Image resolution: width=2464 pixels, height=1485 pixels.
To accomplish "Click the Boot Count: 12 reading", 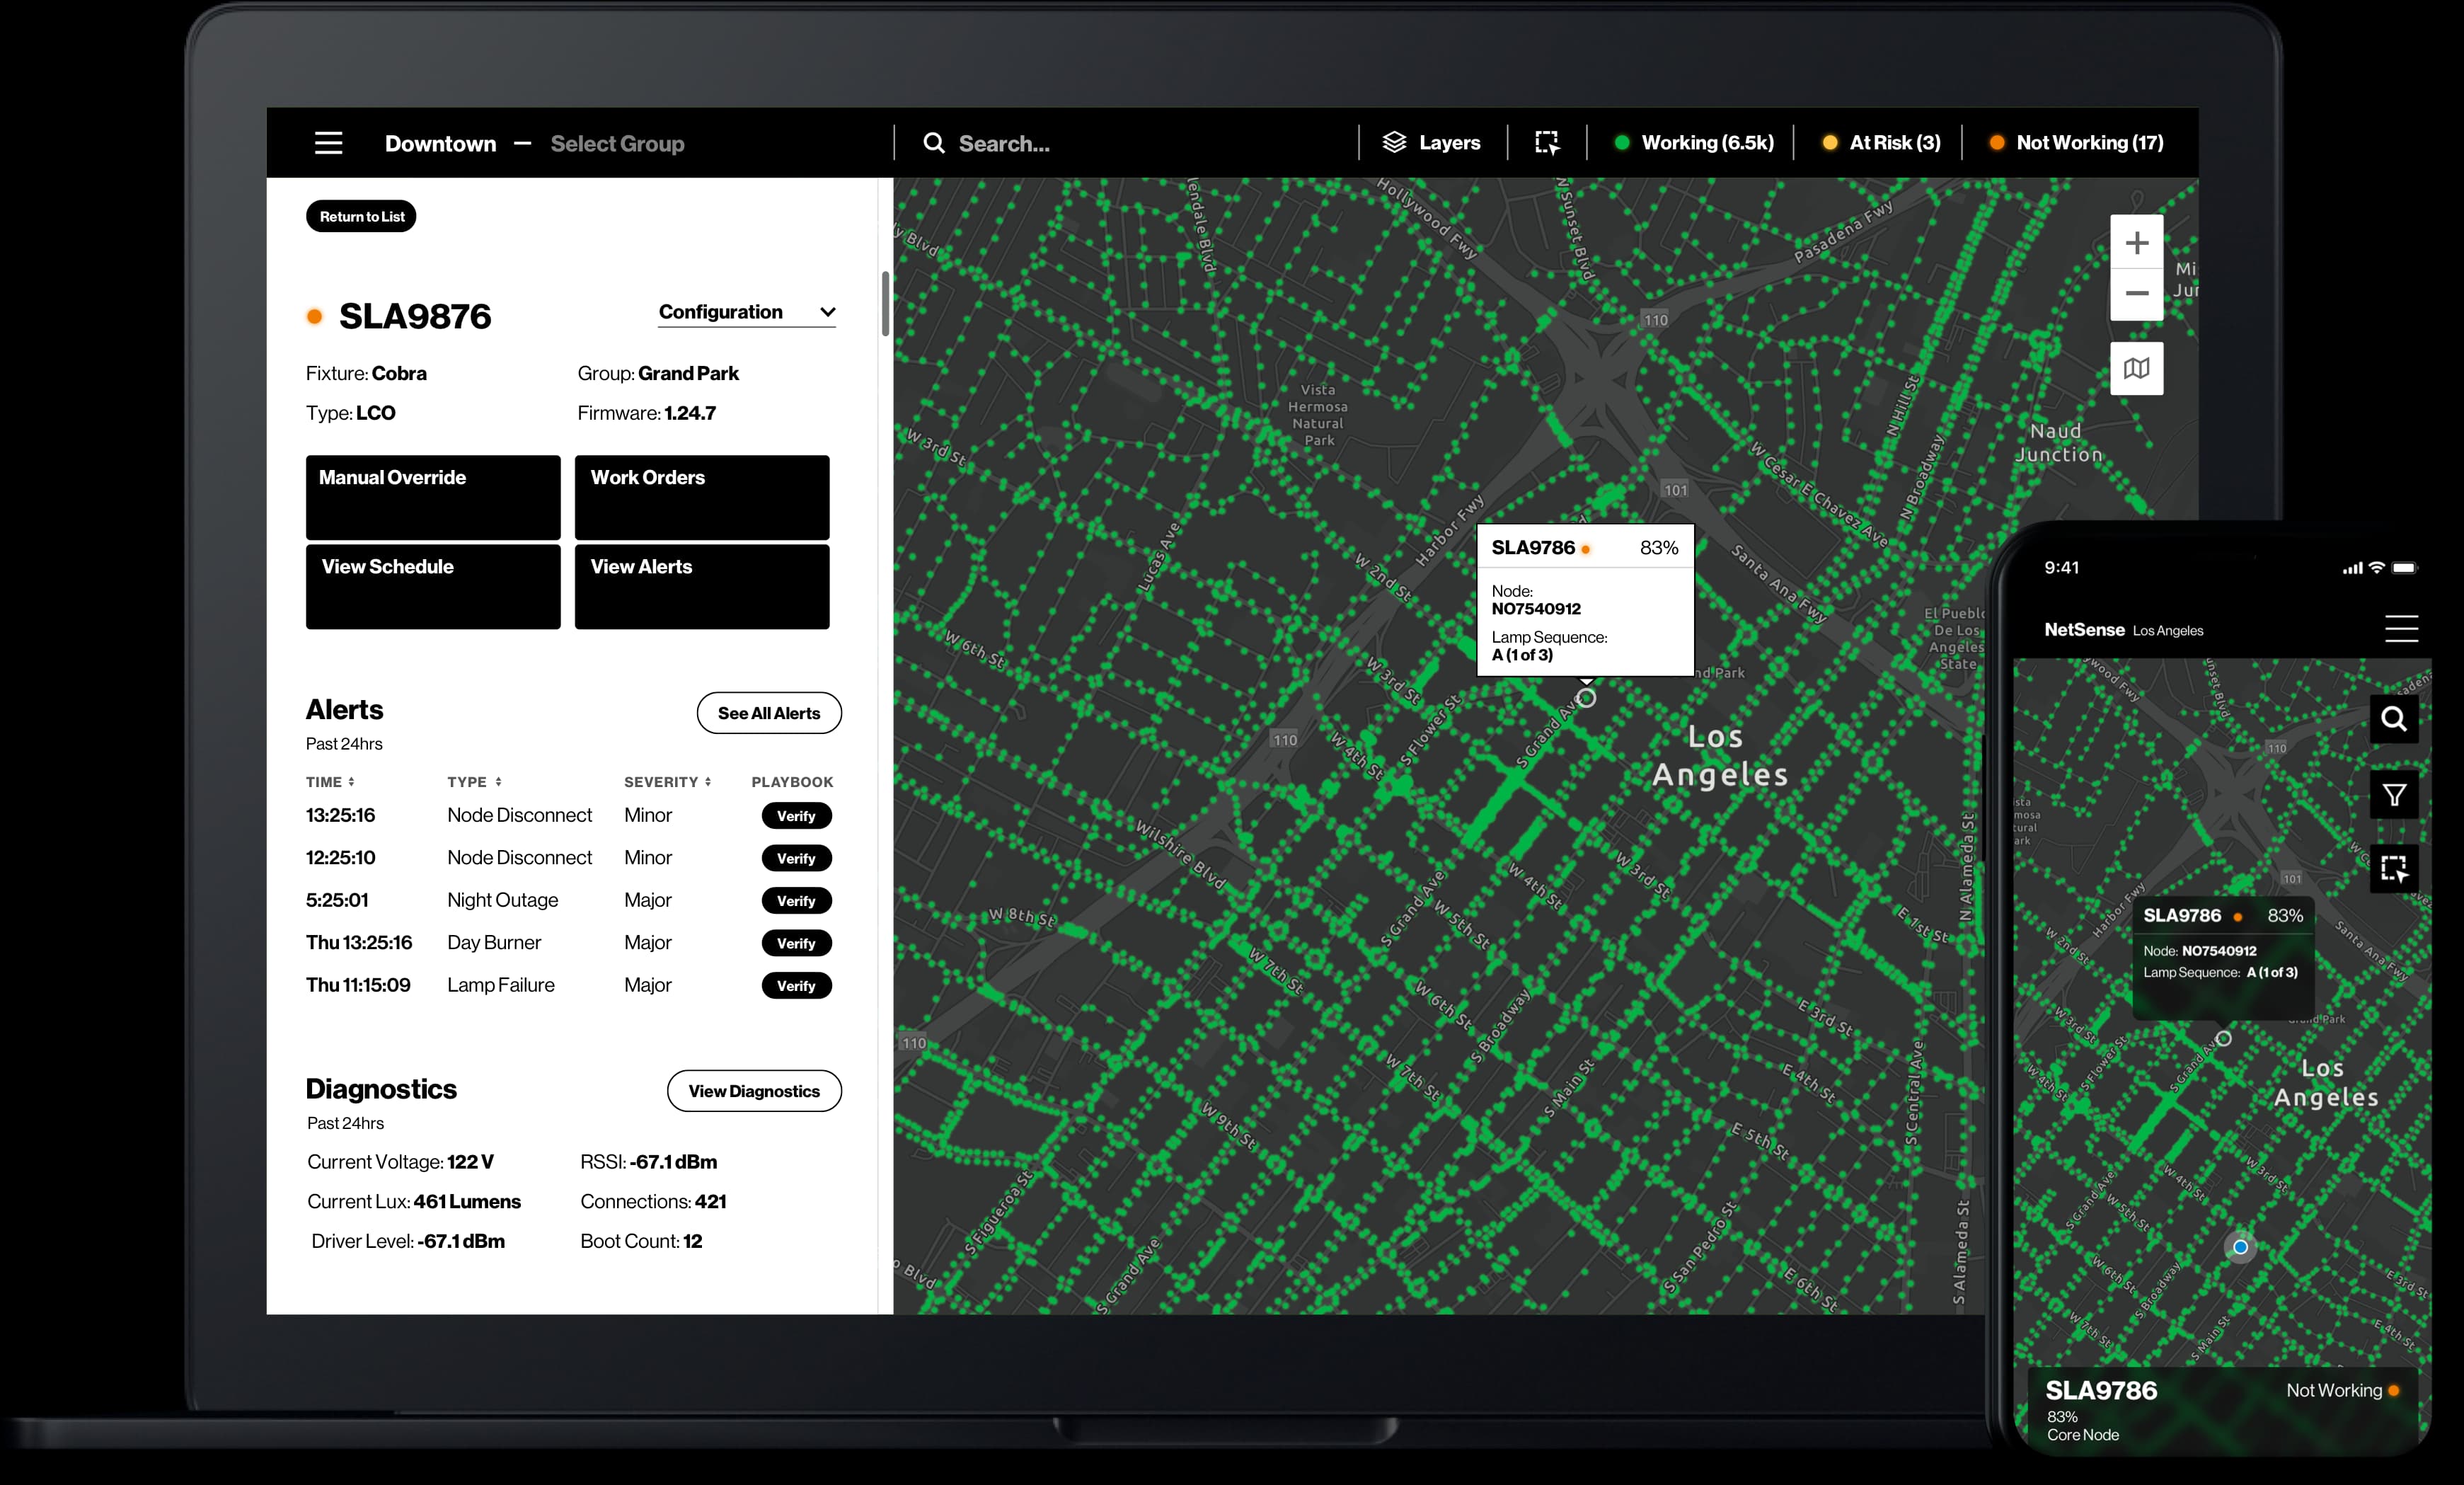I will pyautogui.click(x=641, y=1241).
